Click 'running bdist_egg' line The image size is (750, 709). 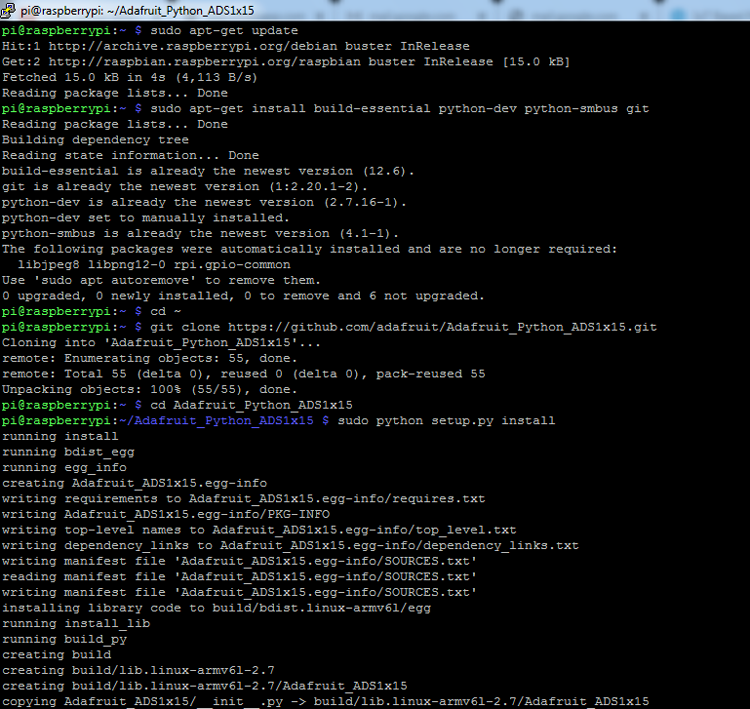tap(68, 452)
